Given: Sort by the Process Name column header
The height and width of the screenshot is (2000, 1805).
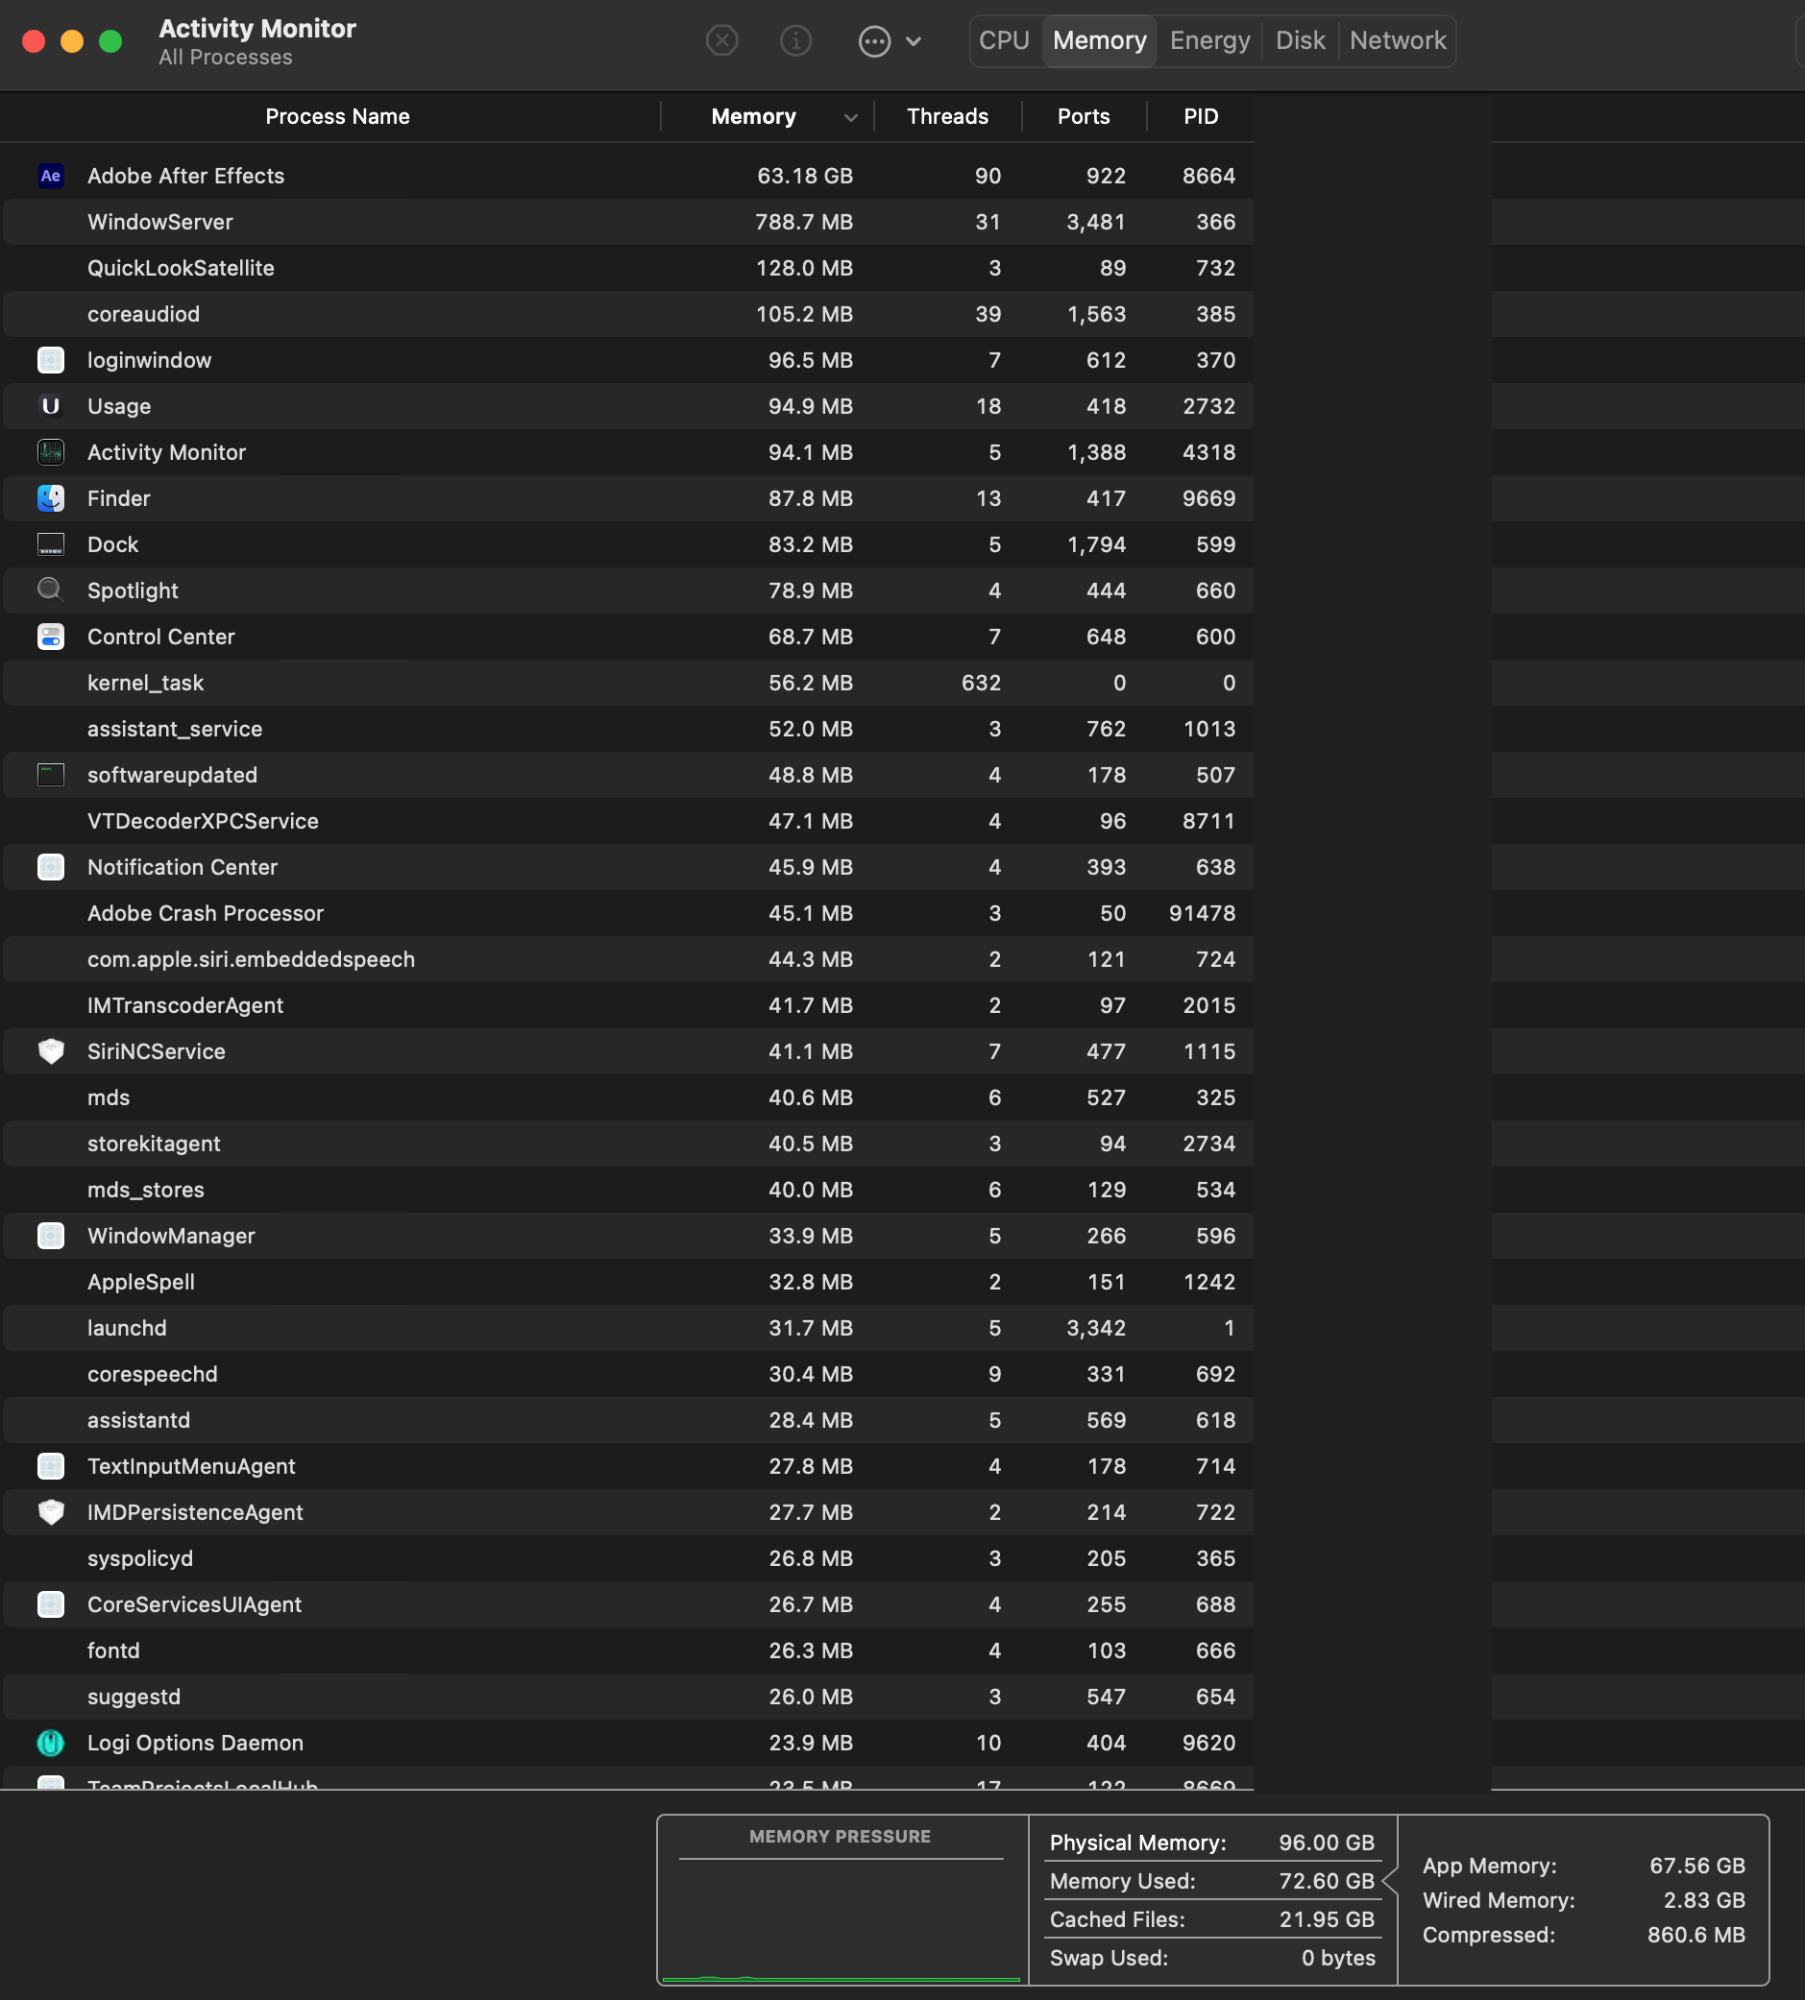Looking at the screenshot, I should pos(337,117).
